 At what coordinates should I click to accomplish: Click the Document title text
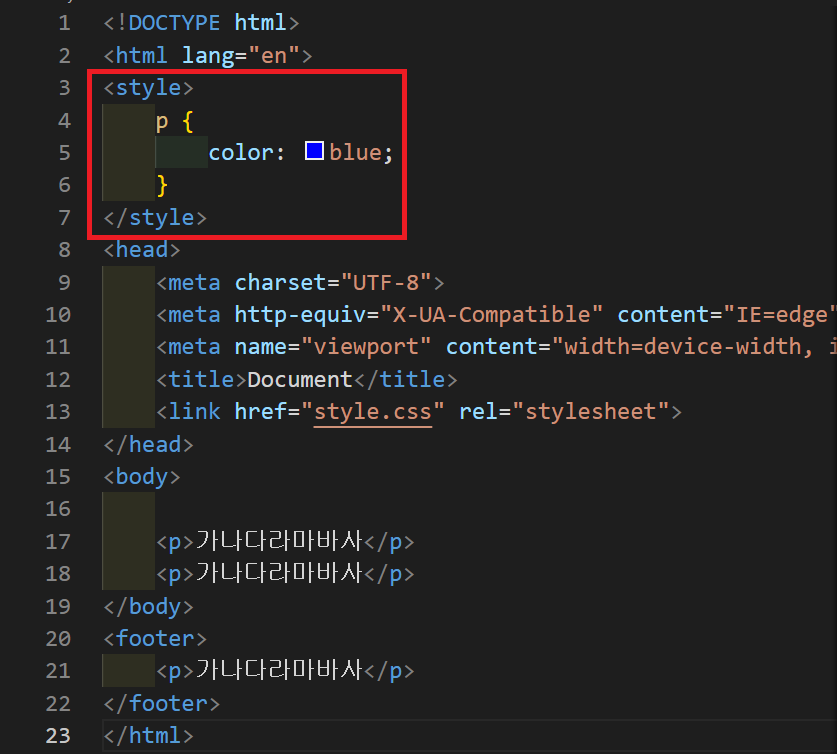click(x=299, y=380)
